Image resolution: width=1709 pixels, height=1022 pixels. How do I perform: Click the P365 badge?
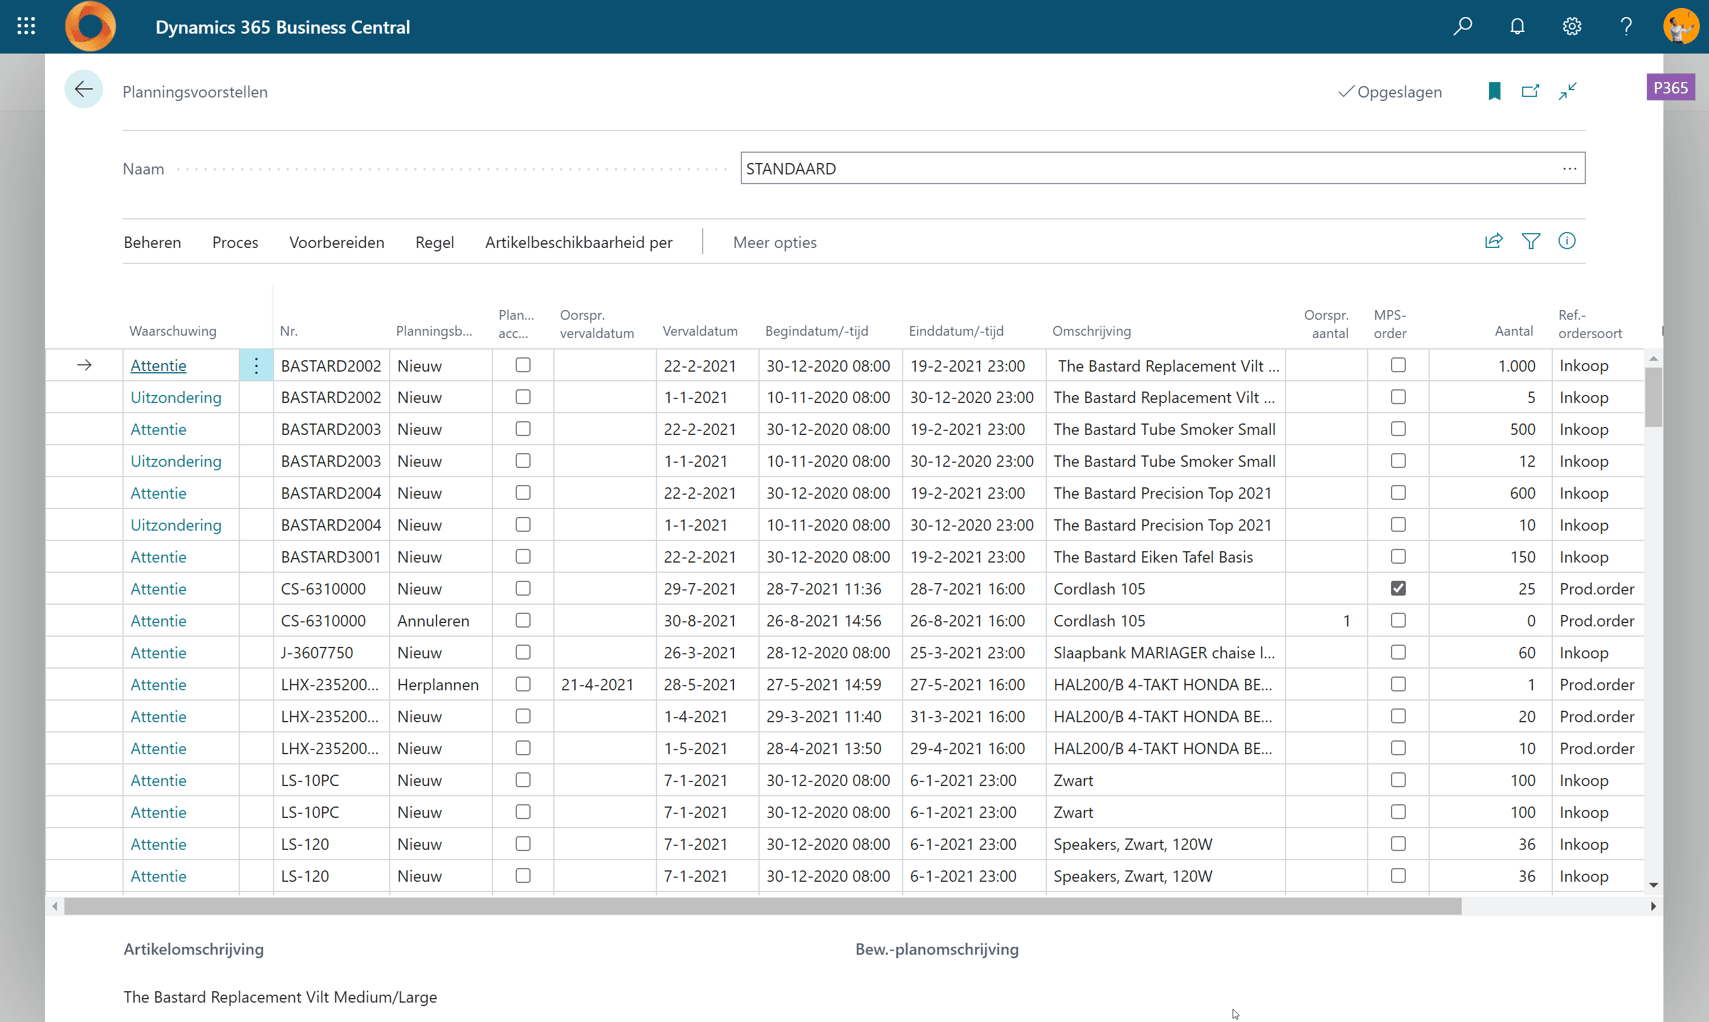point(1671,88)
